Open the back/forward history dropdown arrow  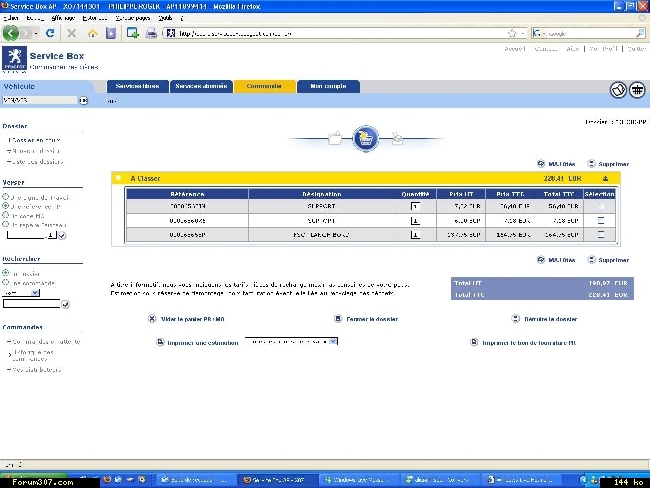[36, 33]
